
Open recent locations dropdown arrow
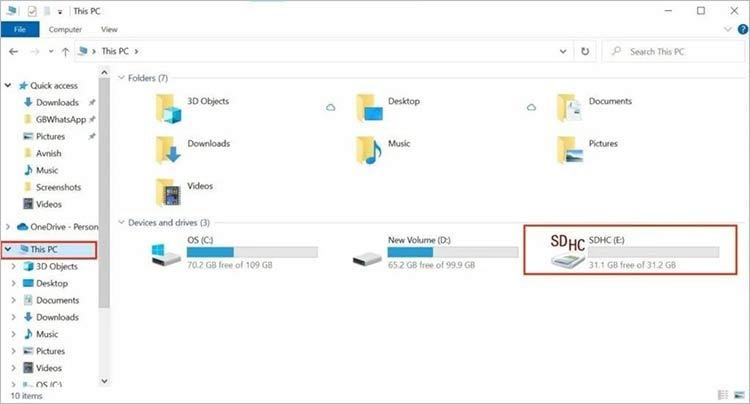51,52
